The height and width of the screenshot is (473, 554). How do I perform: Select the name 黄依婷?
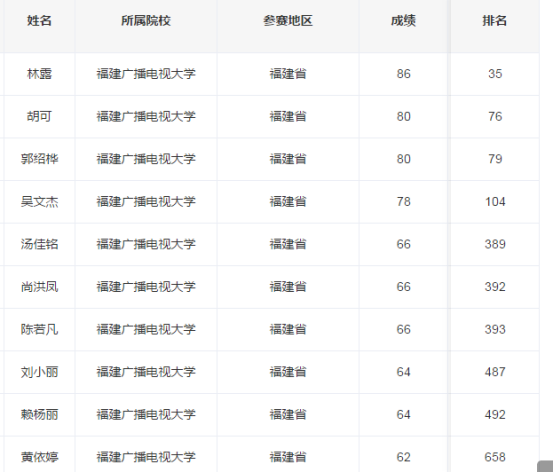pos(39,457)
